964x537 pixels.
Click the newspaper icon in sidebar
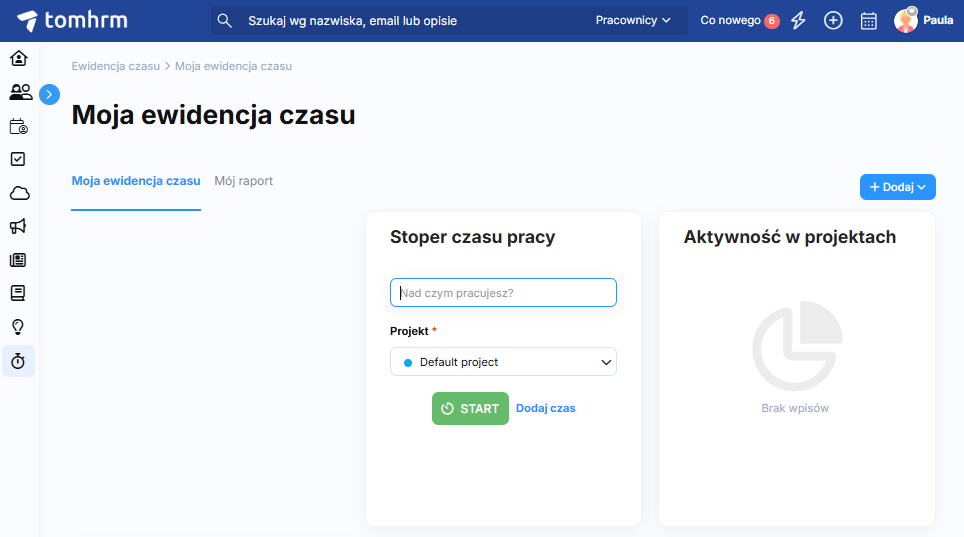pyautogui.click(x=18, y=260)
